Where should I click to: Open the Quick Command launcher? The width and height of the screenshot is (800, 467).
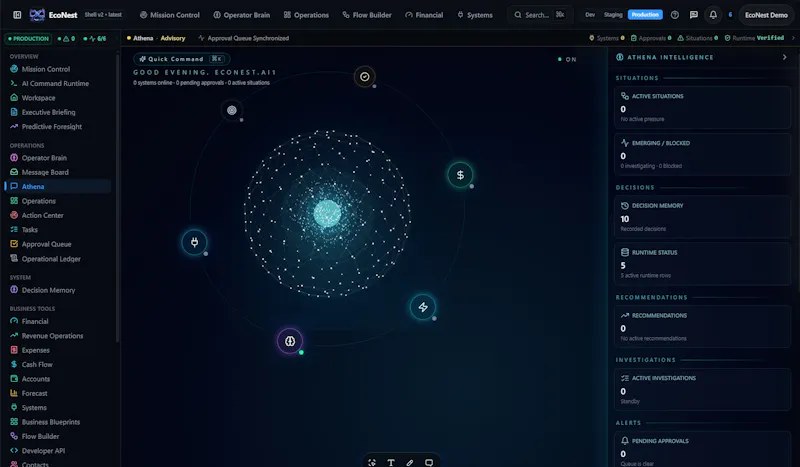181,59
